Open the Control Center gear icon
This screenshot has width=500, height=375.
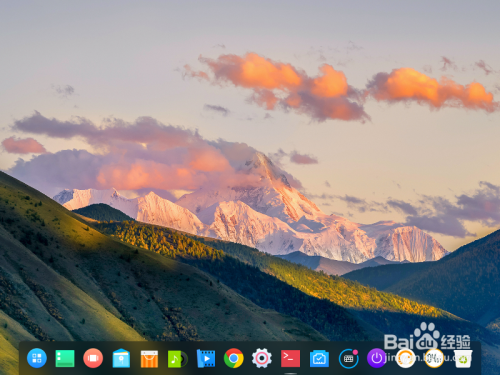(x=262, y=358)
